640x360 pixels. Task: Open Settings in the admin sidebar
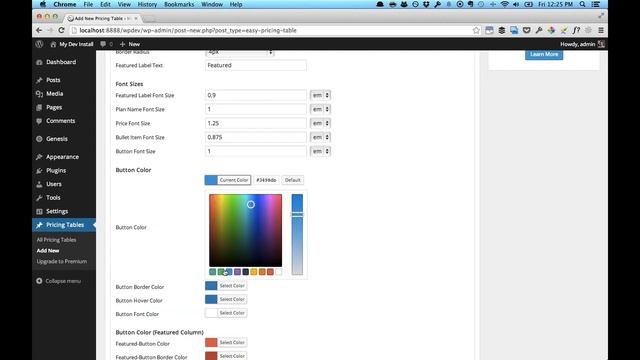[57, 211]
